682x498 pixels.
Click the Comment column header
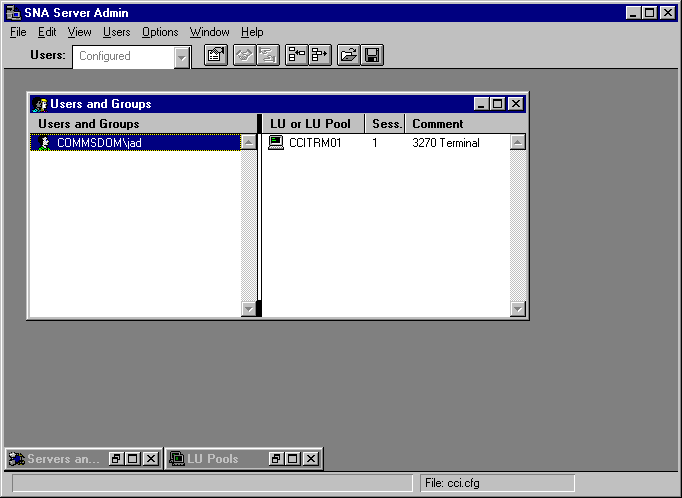click(x=438, y=124)
